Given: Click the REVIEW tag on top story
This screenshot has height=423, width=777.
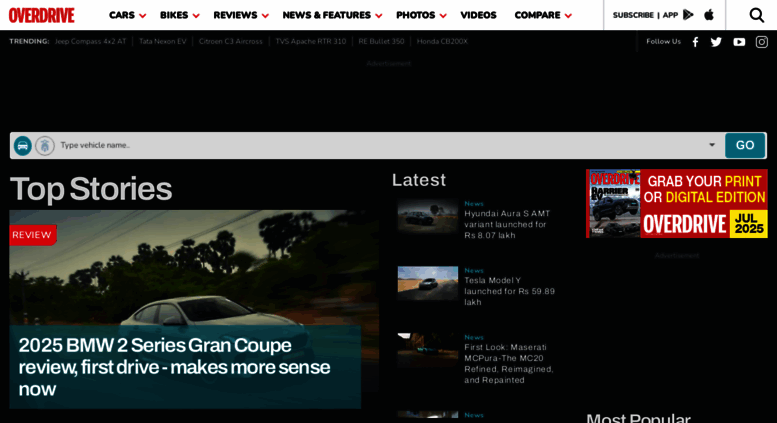Looking at the screenshot, I should click(32, 235).
